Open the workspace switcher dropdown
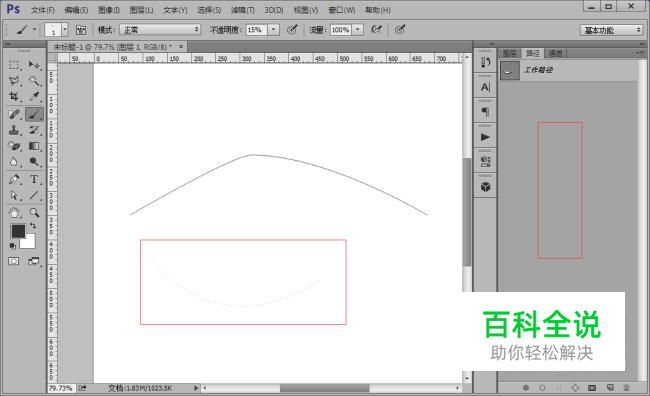 click(x=611, y=30)
